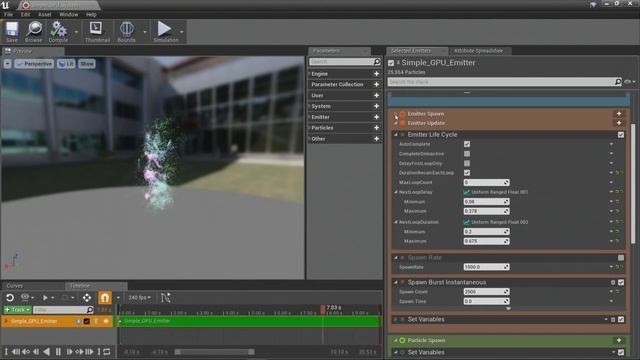Open the 240 fps frame rate dropdown
640x360 pixels.
[x=139, y=298]
